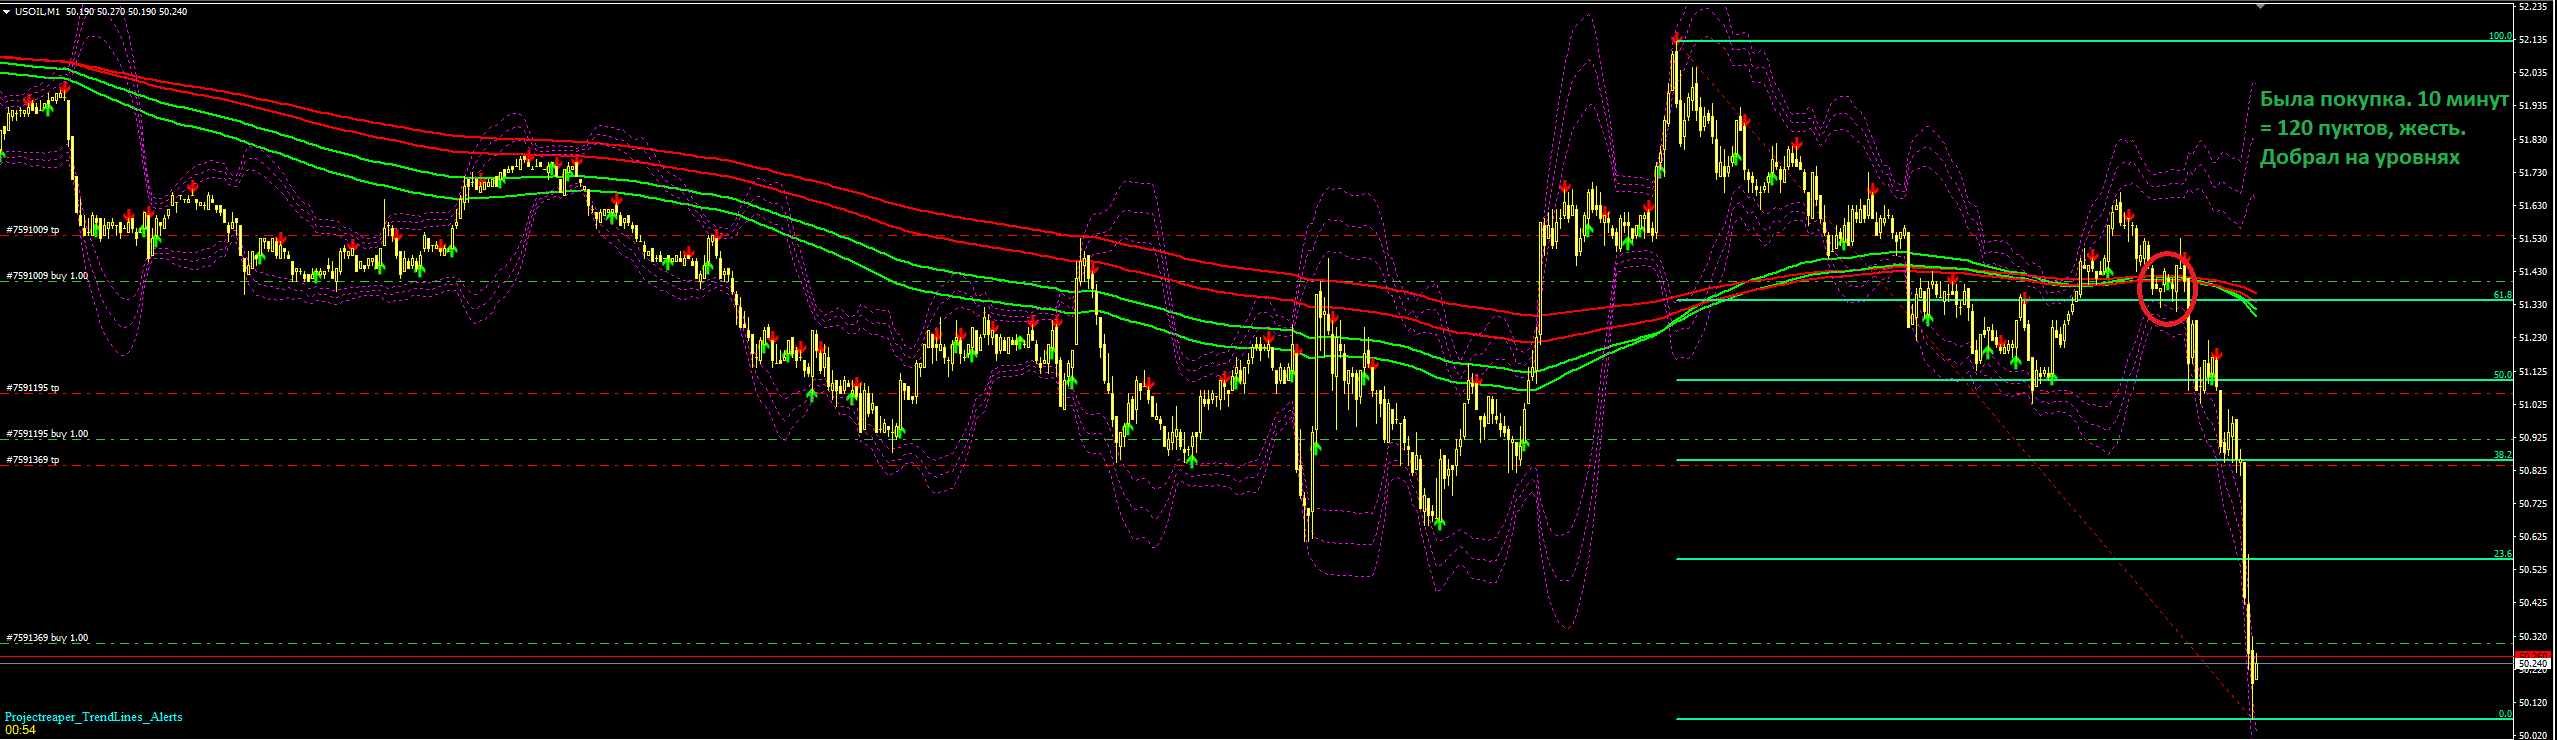Click the current price tag 50.240
Image resolution: width=2557 pixels, height=740 pixels.
coord(2533,664)
